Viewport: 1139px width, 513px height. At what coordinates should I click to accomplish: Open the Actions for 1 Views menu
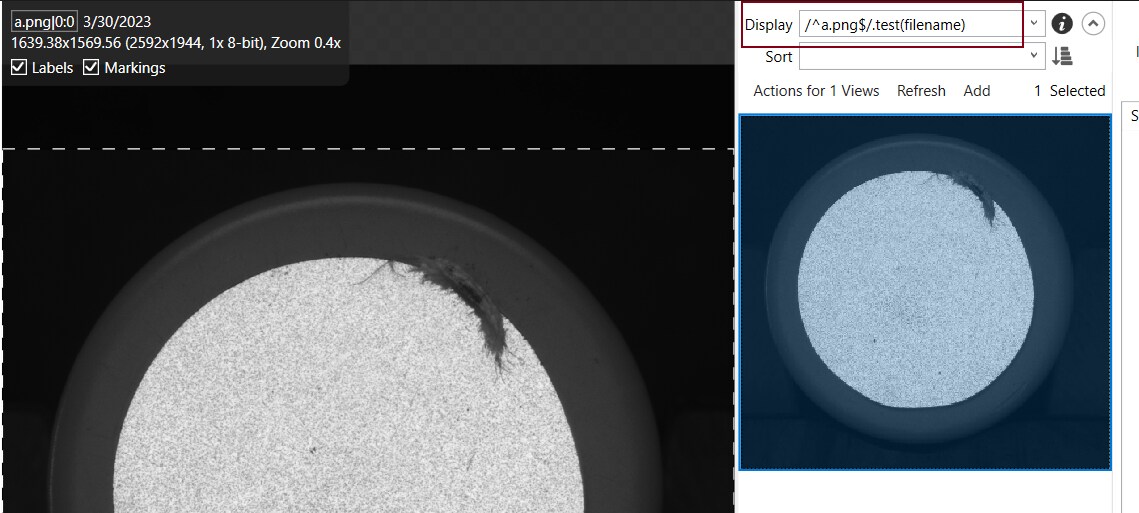tap(816, 91)
